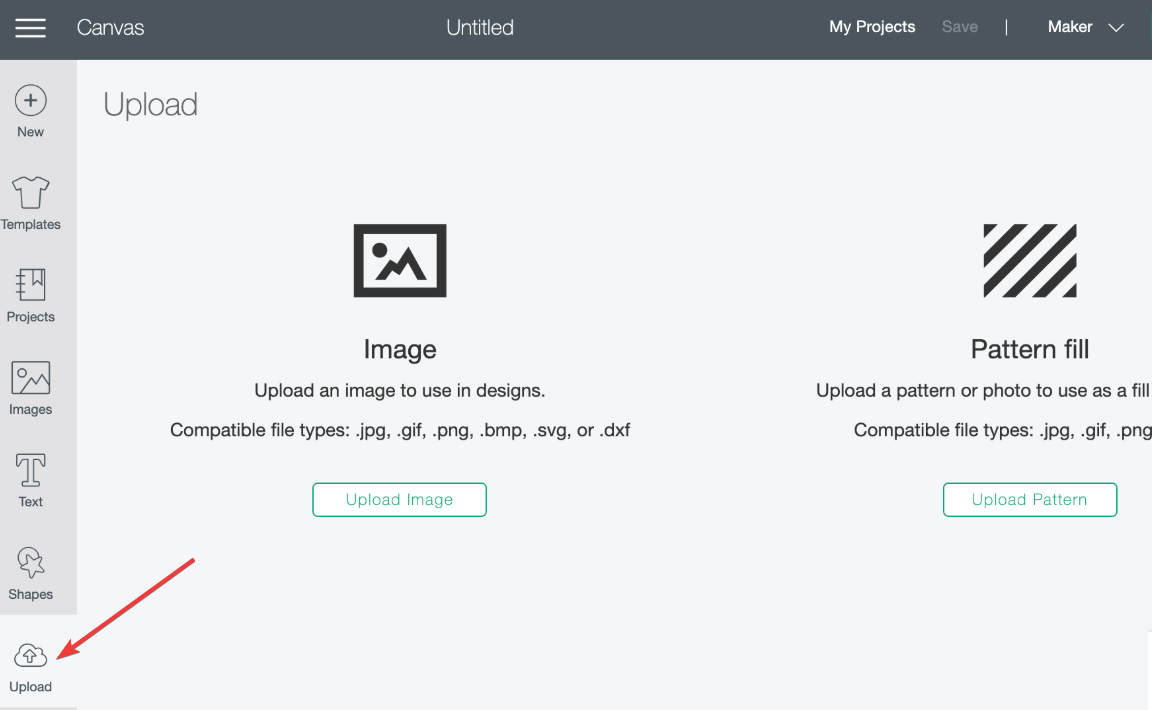The image size is (1152, 710).
Task: Click the chevron beside Maker
Action: [x=1117, y=28]
